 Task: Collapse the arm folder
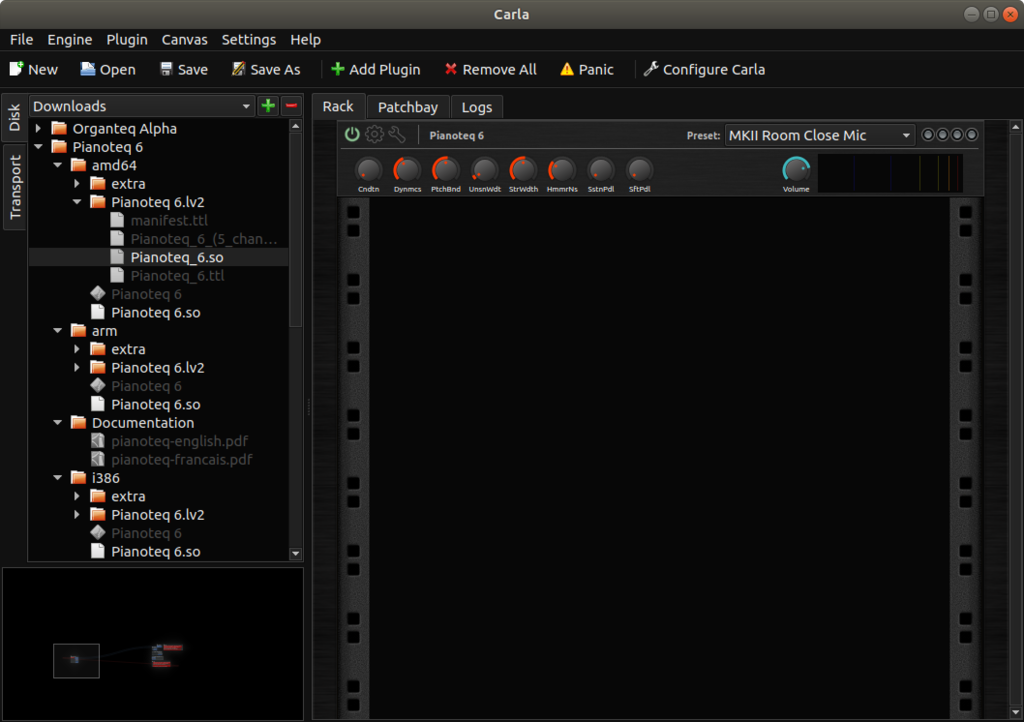click(x=57, y=331)
